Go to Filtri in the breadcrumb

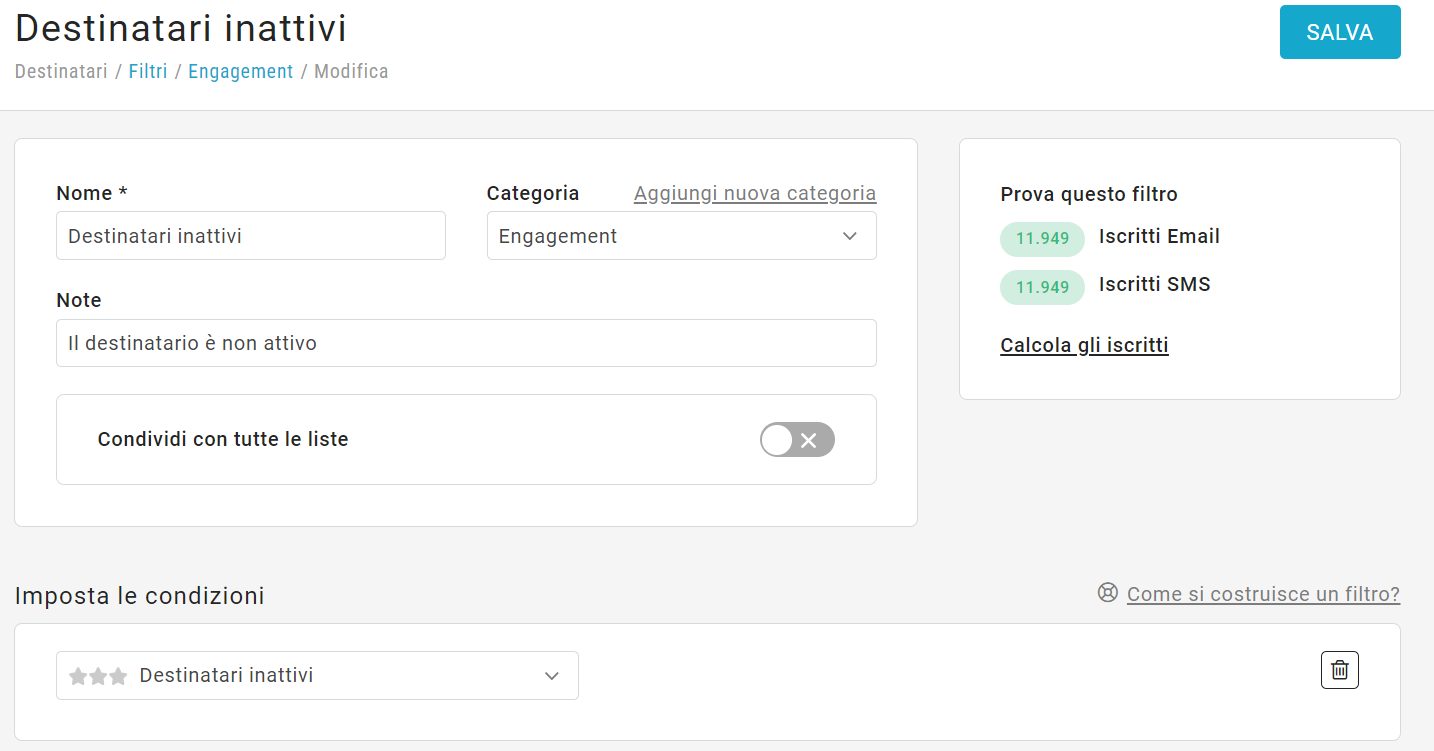(x=148, y=72)
